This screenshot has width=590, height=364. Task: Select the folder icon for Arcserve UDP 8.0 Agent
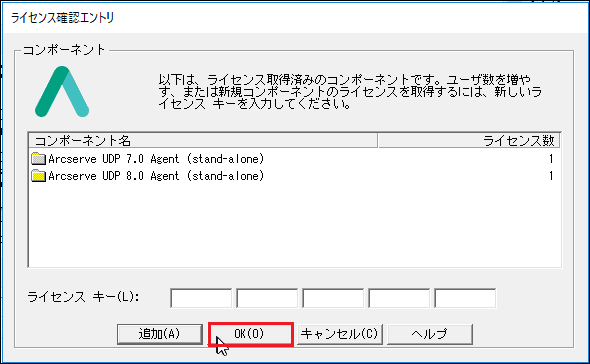[38, 176]
